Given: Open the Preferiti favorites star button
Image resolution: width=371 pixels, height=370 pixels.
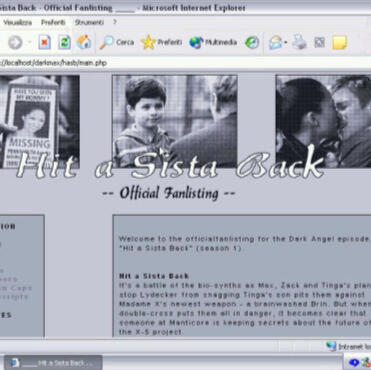Looking at the screenshot, I should coord(162,42).
